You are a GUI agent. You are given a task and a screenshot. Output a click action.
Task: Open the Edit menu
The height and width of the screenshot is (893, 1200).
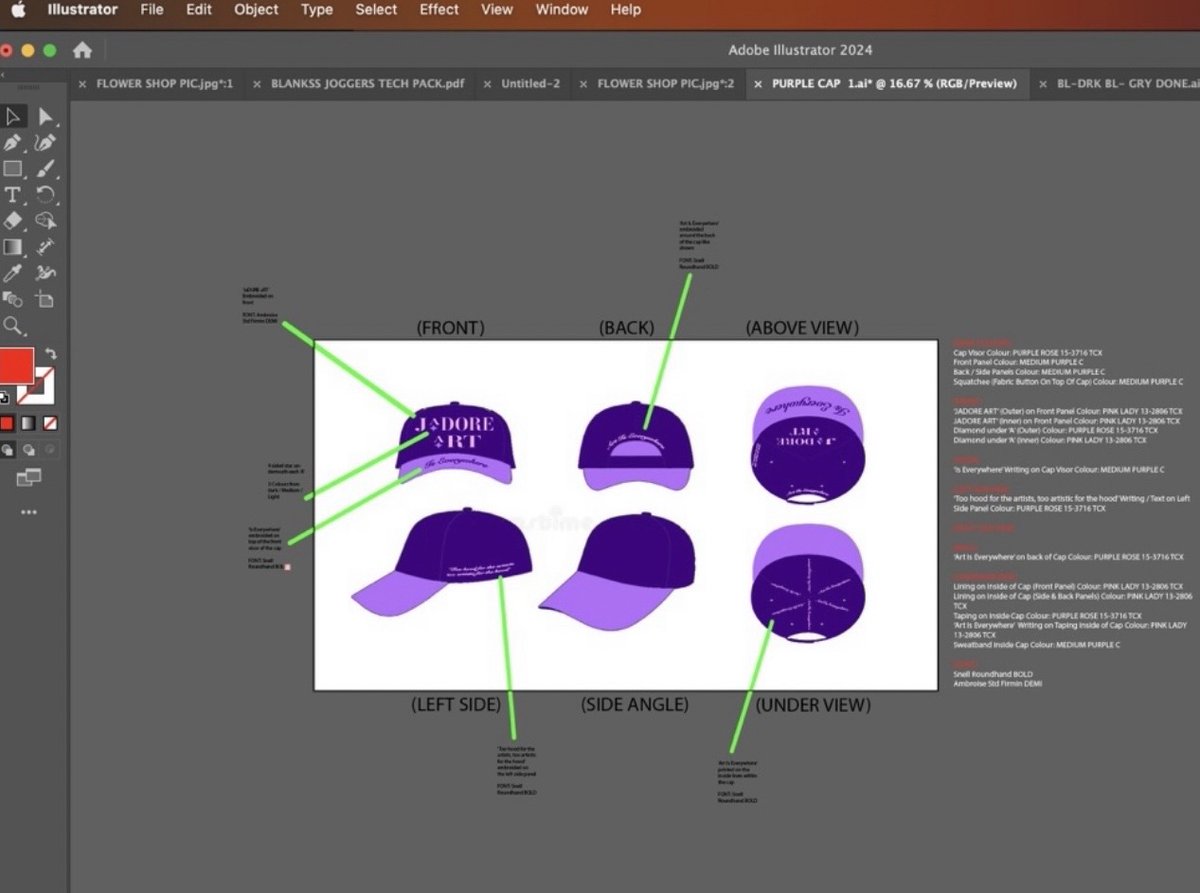coord(199,10)
